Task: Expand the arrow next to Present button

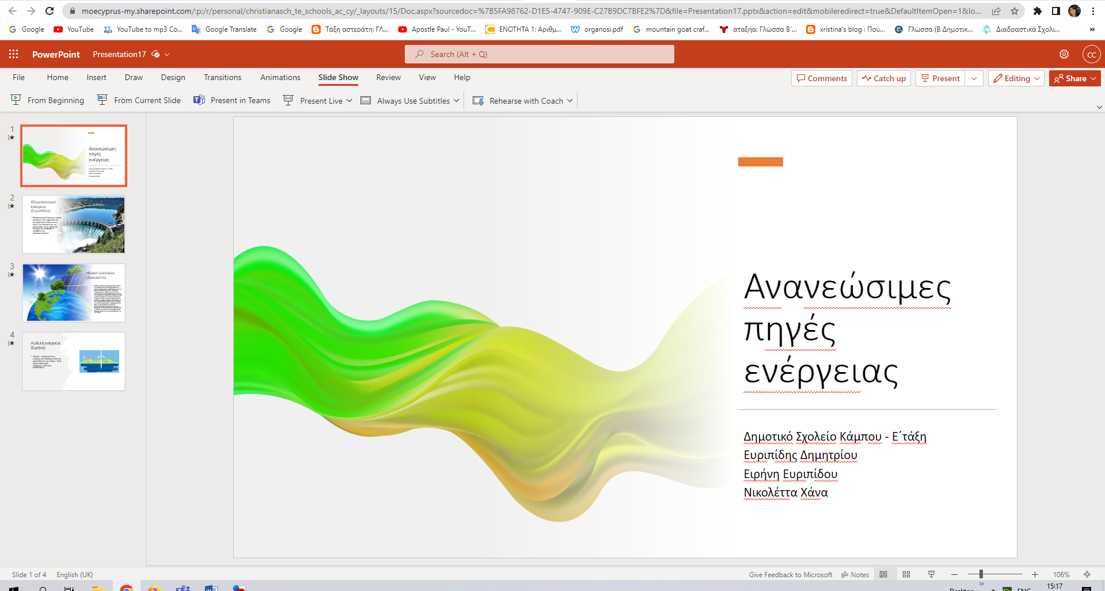Action: tap(975, 78)
